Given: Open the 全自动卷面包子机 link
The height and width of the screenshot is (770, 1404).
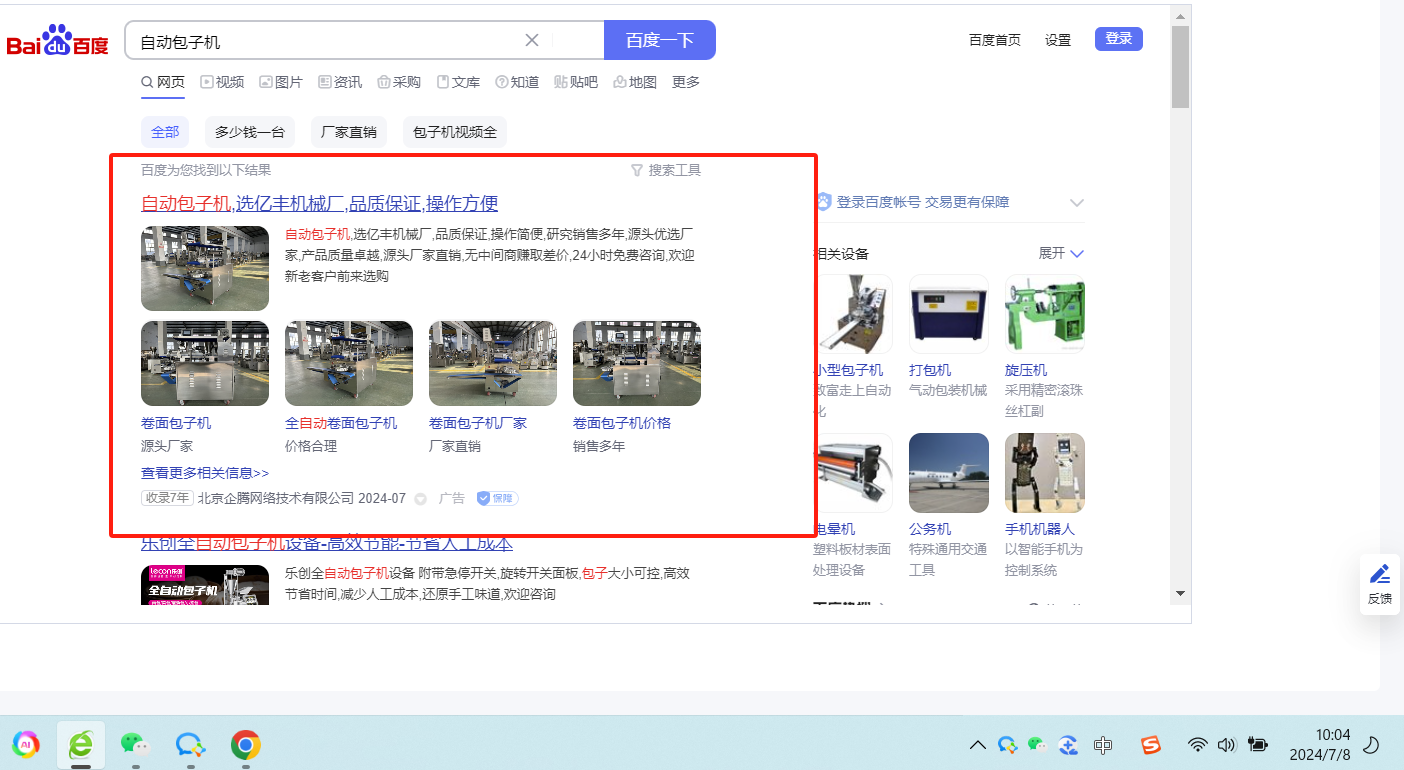Looking at the screenshot, I should click(x=341, y=423).
